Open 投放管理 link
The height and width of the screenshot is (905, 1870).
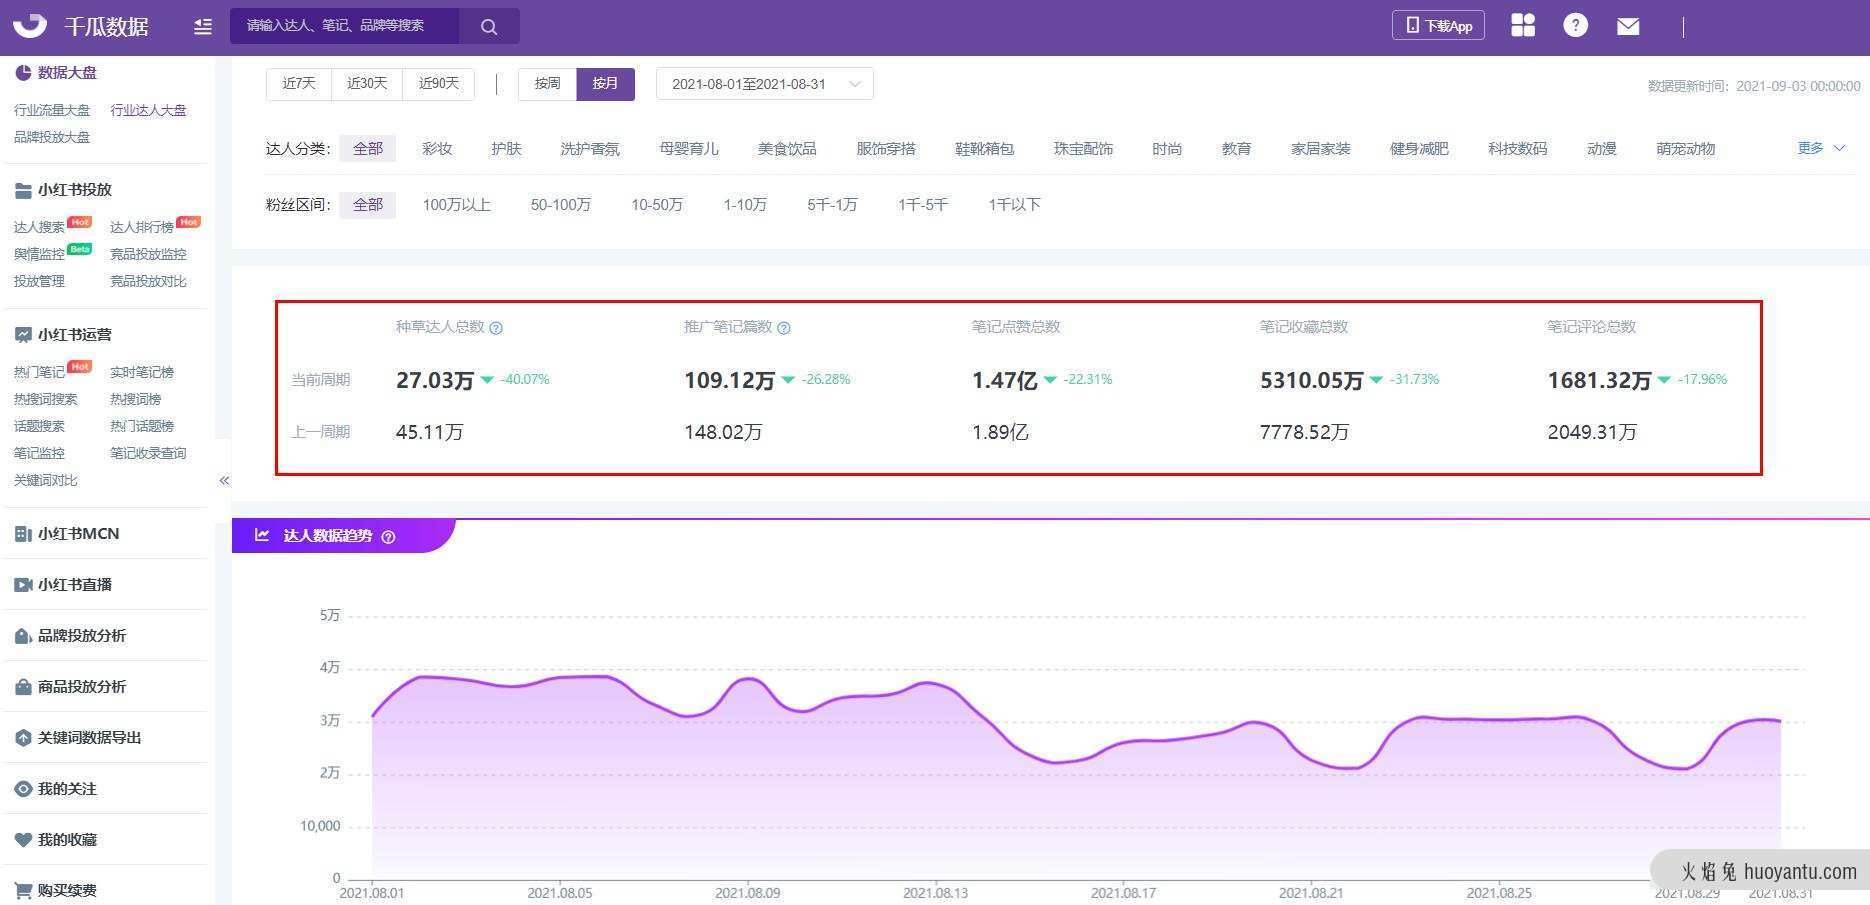39,282
